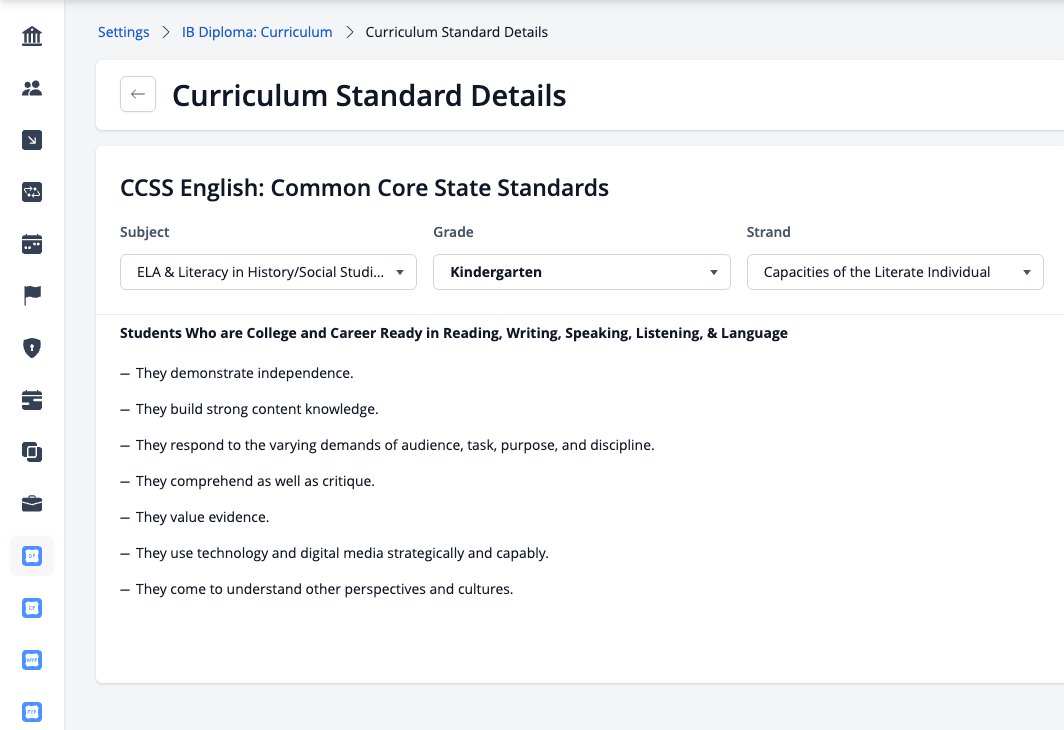Click the shield security icon in sidebar
Image resolution: width=1064 pixels, height=730 pixels.
coord(32,348)
